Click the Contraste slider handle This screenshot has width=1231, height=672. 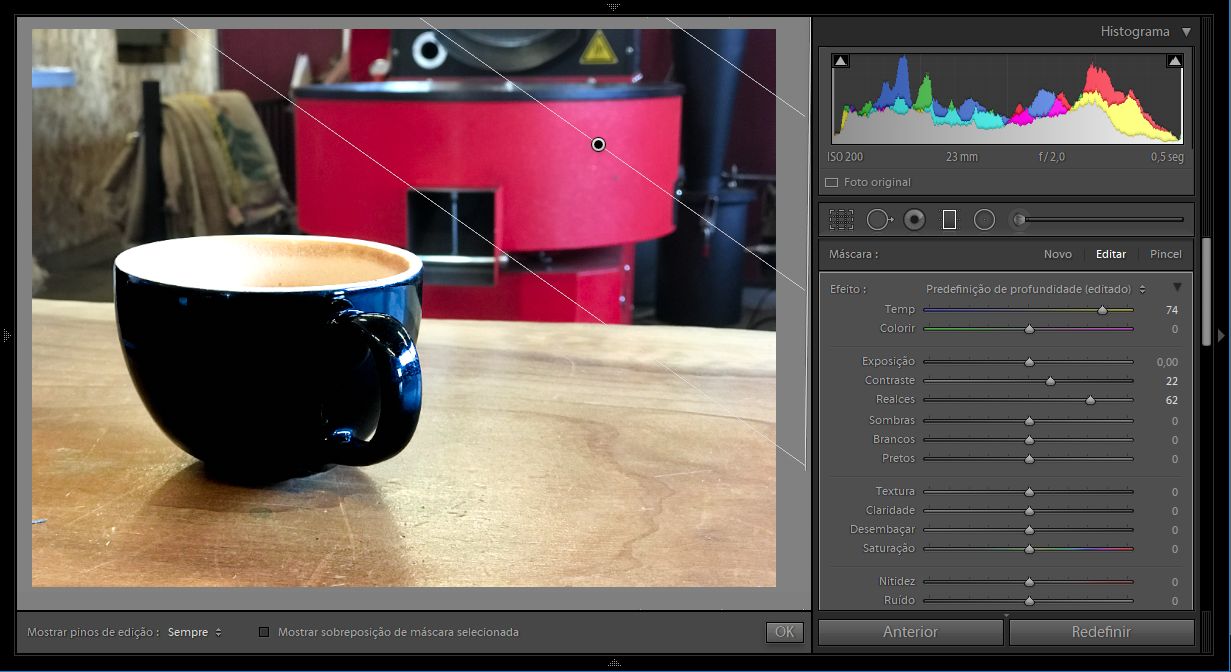[1050, 381]
